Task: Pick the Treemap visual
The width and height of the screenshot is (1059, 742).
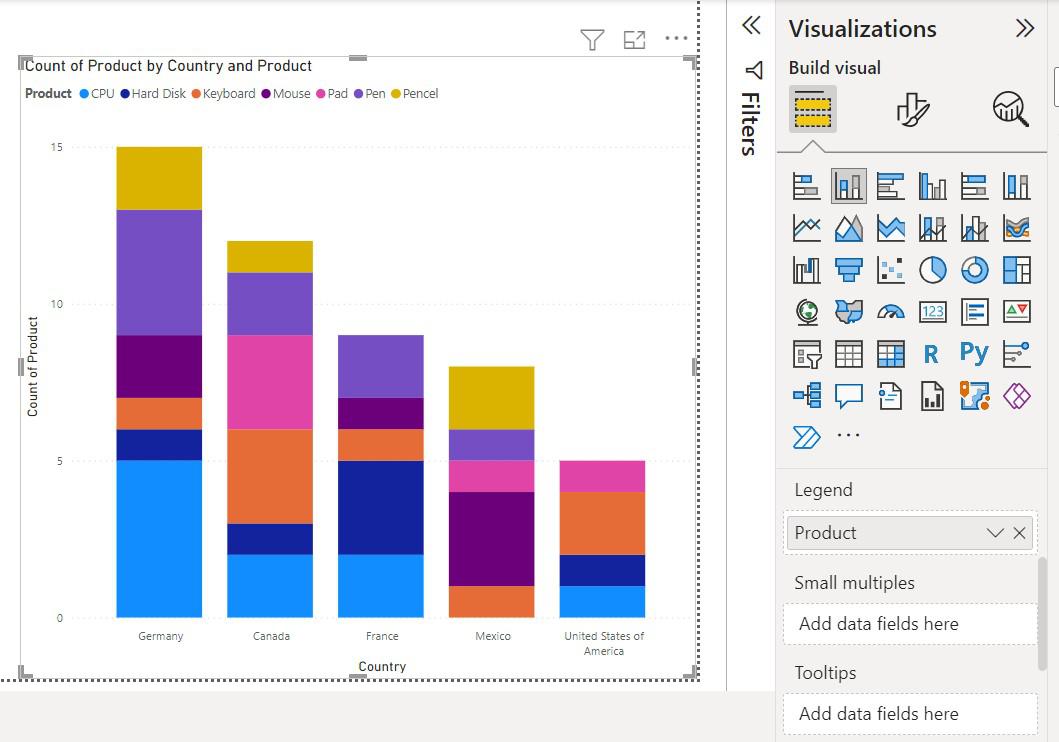Action: [x=1016, y=270]
